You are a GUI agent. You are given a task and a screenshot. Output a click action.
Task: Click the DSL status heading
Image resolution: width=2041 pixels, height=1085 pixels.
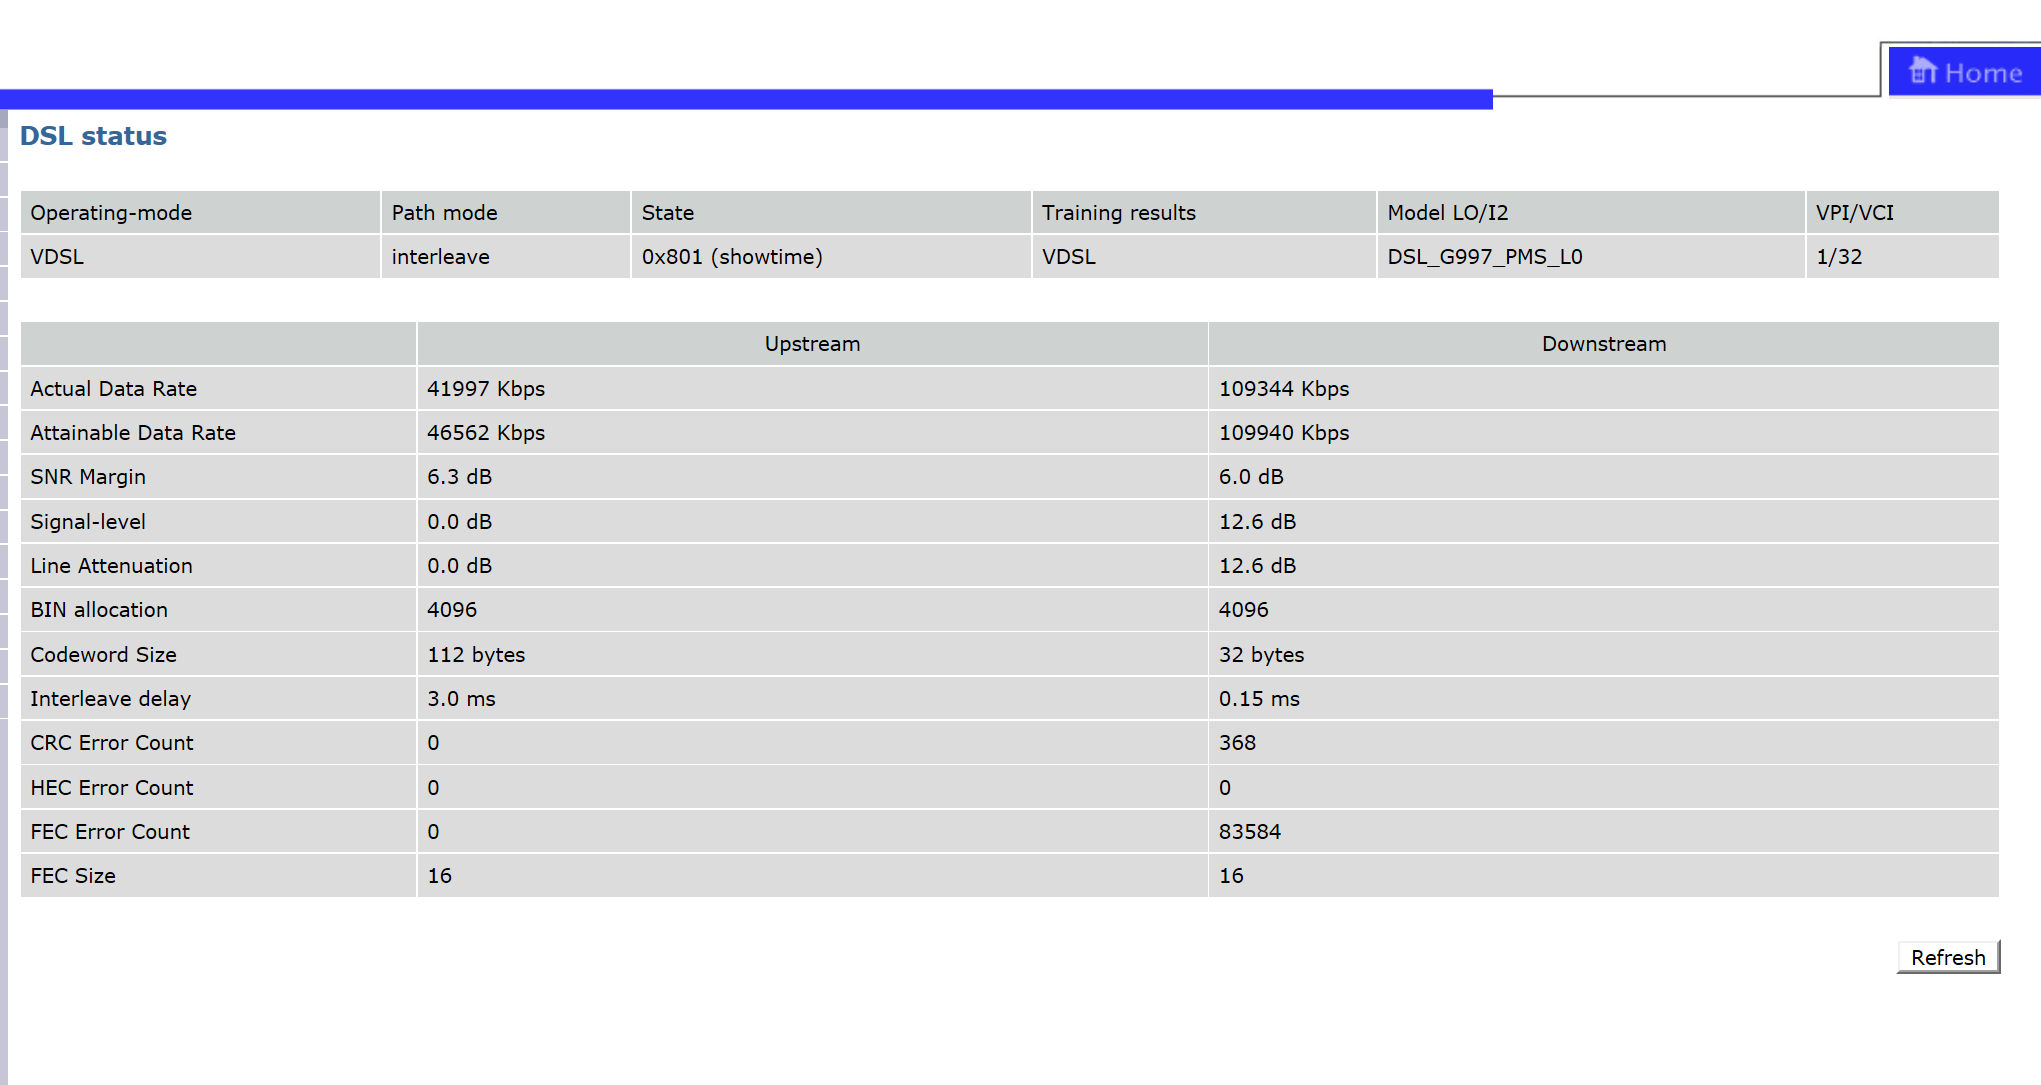(93, 136)
